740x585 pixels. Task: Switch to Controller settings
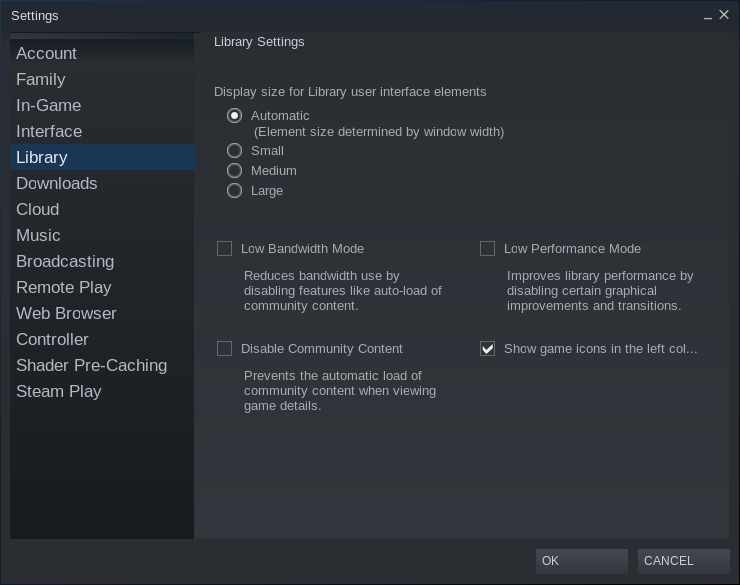click(x=102, y=339)
